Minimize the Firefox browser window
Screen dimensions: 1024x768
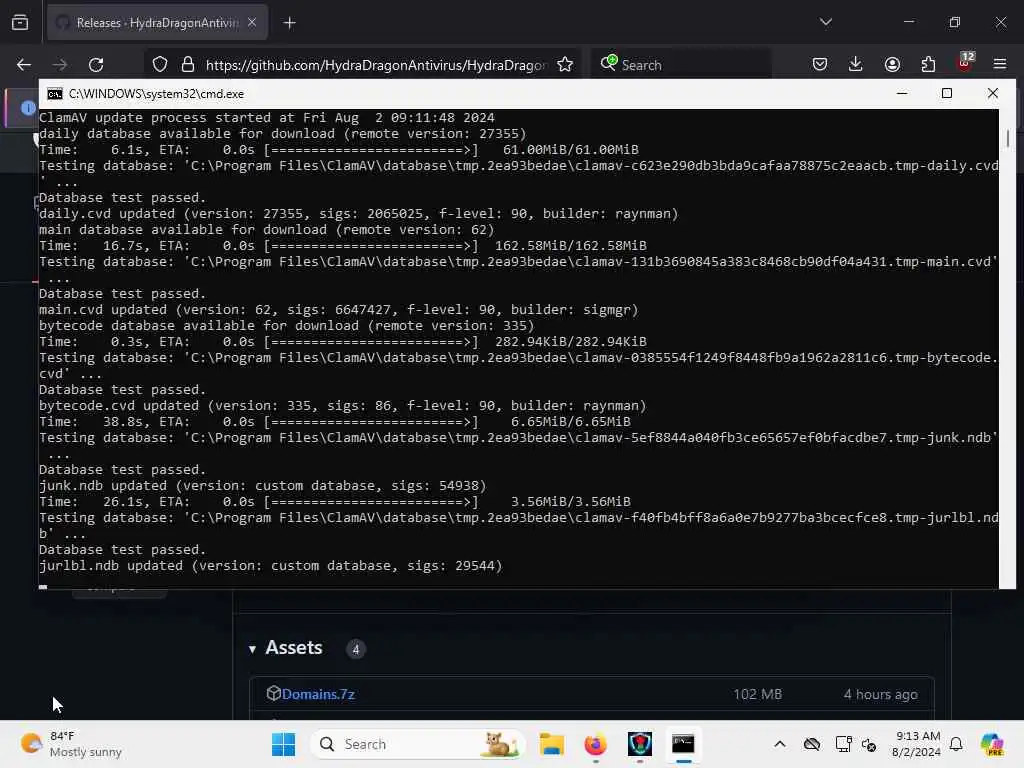point(908,22)
